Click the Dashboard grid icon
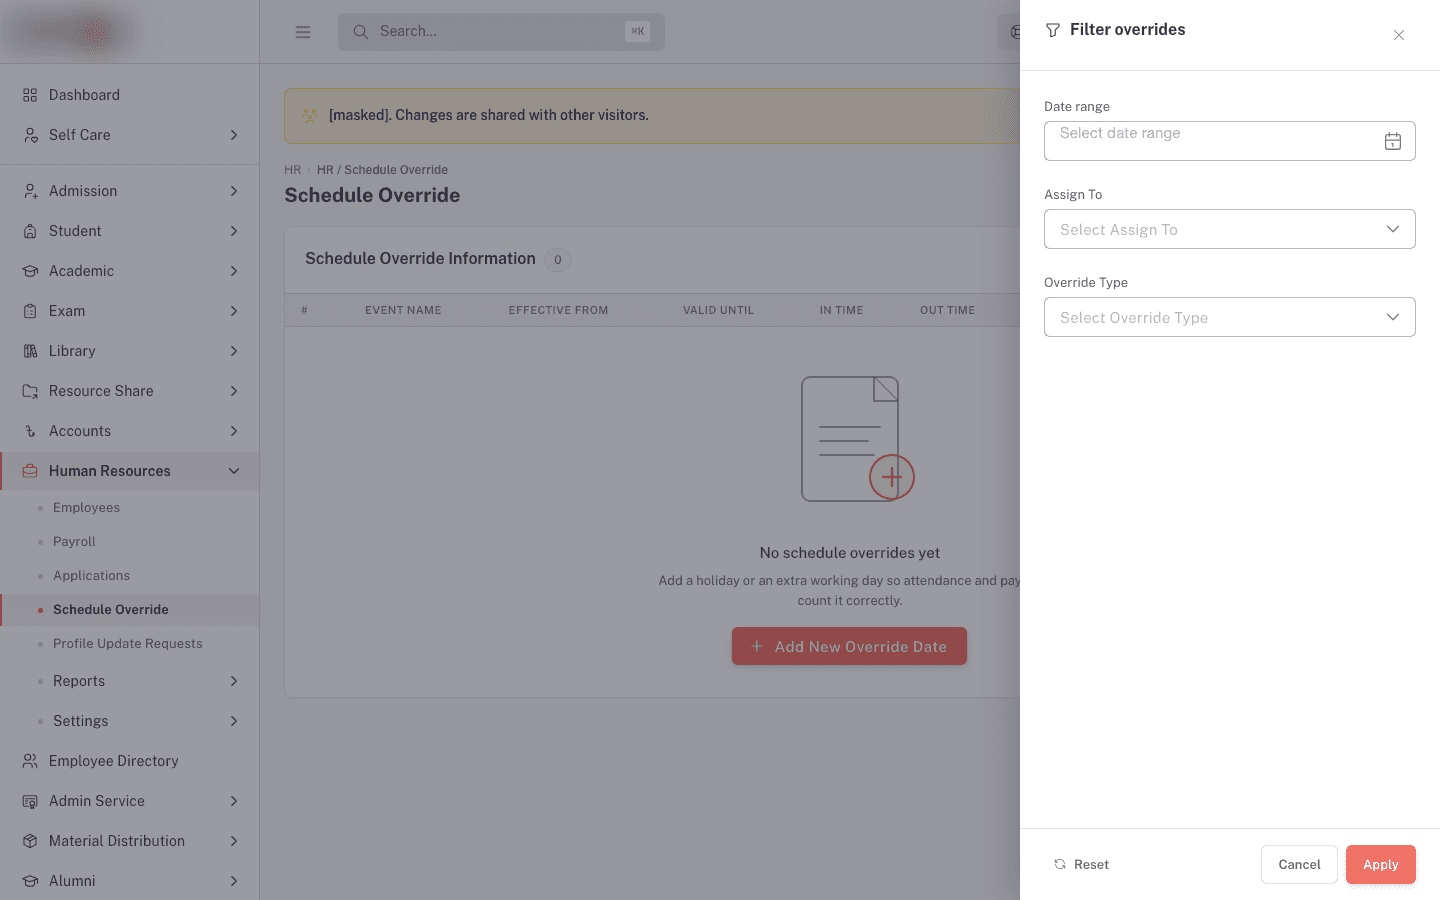 (x=30, y=95)
